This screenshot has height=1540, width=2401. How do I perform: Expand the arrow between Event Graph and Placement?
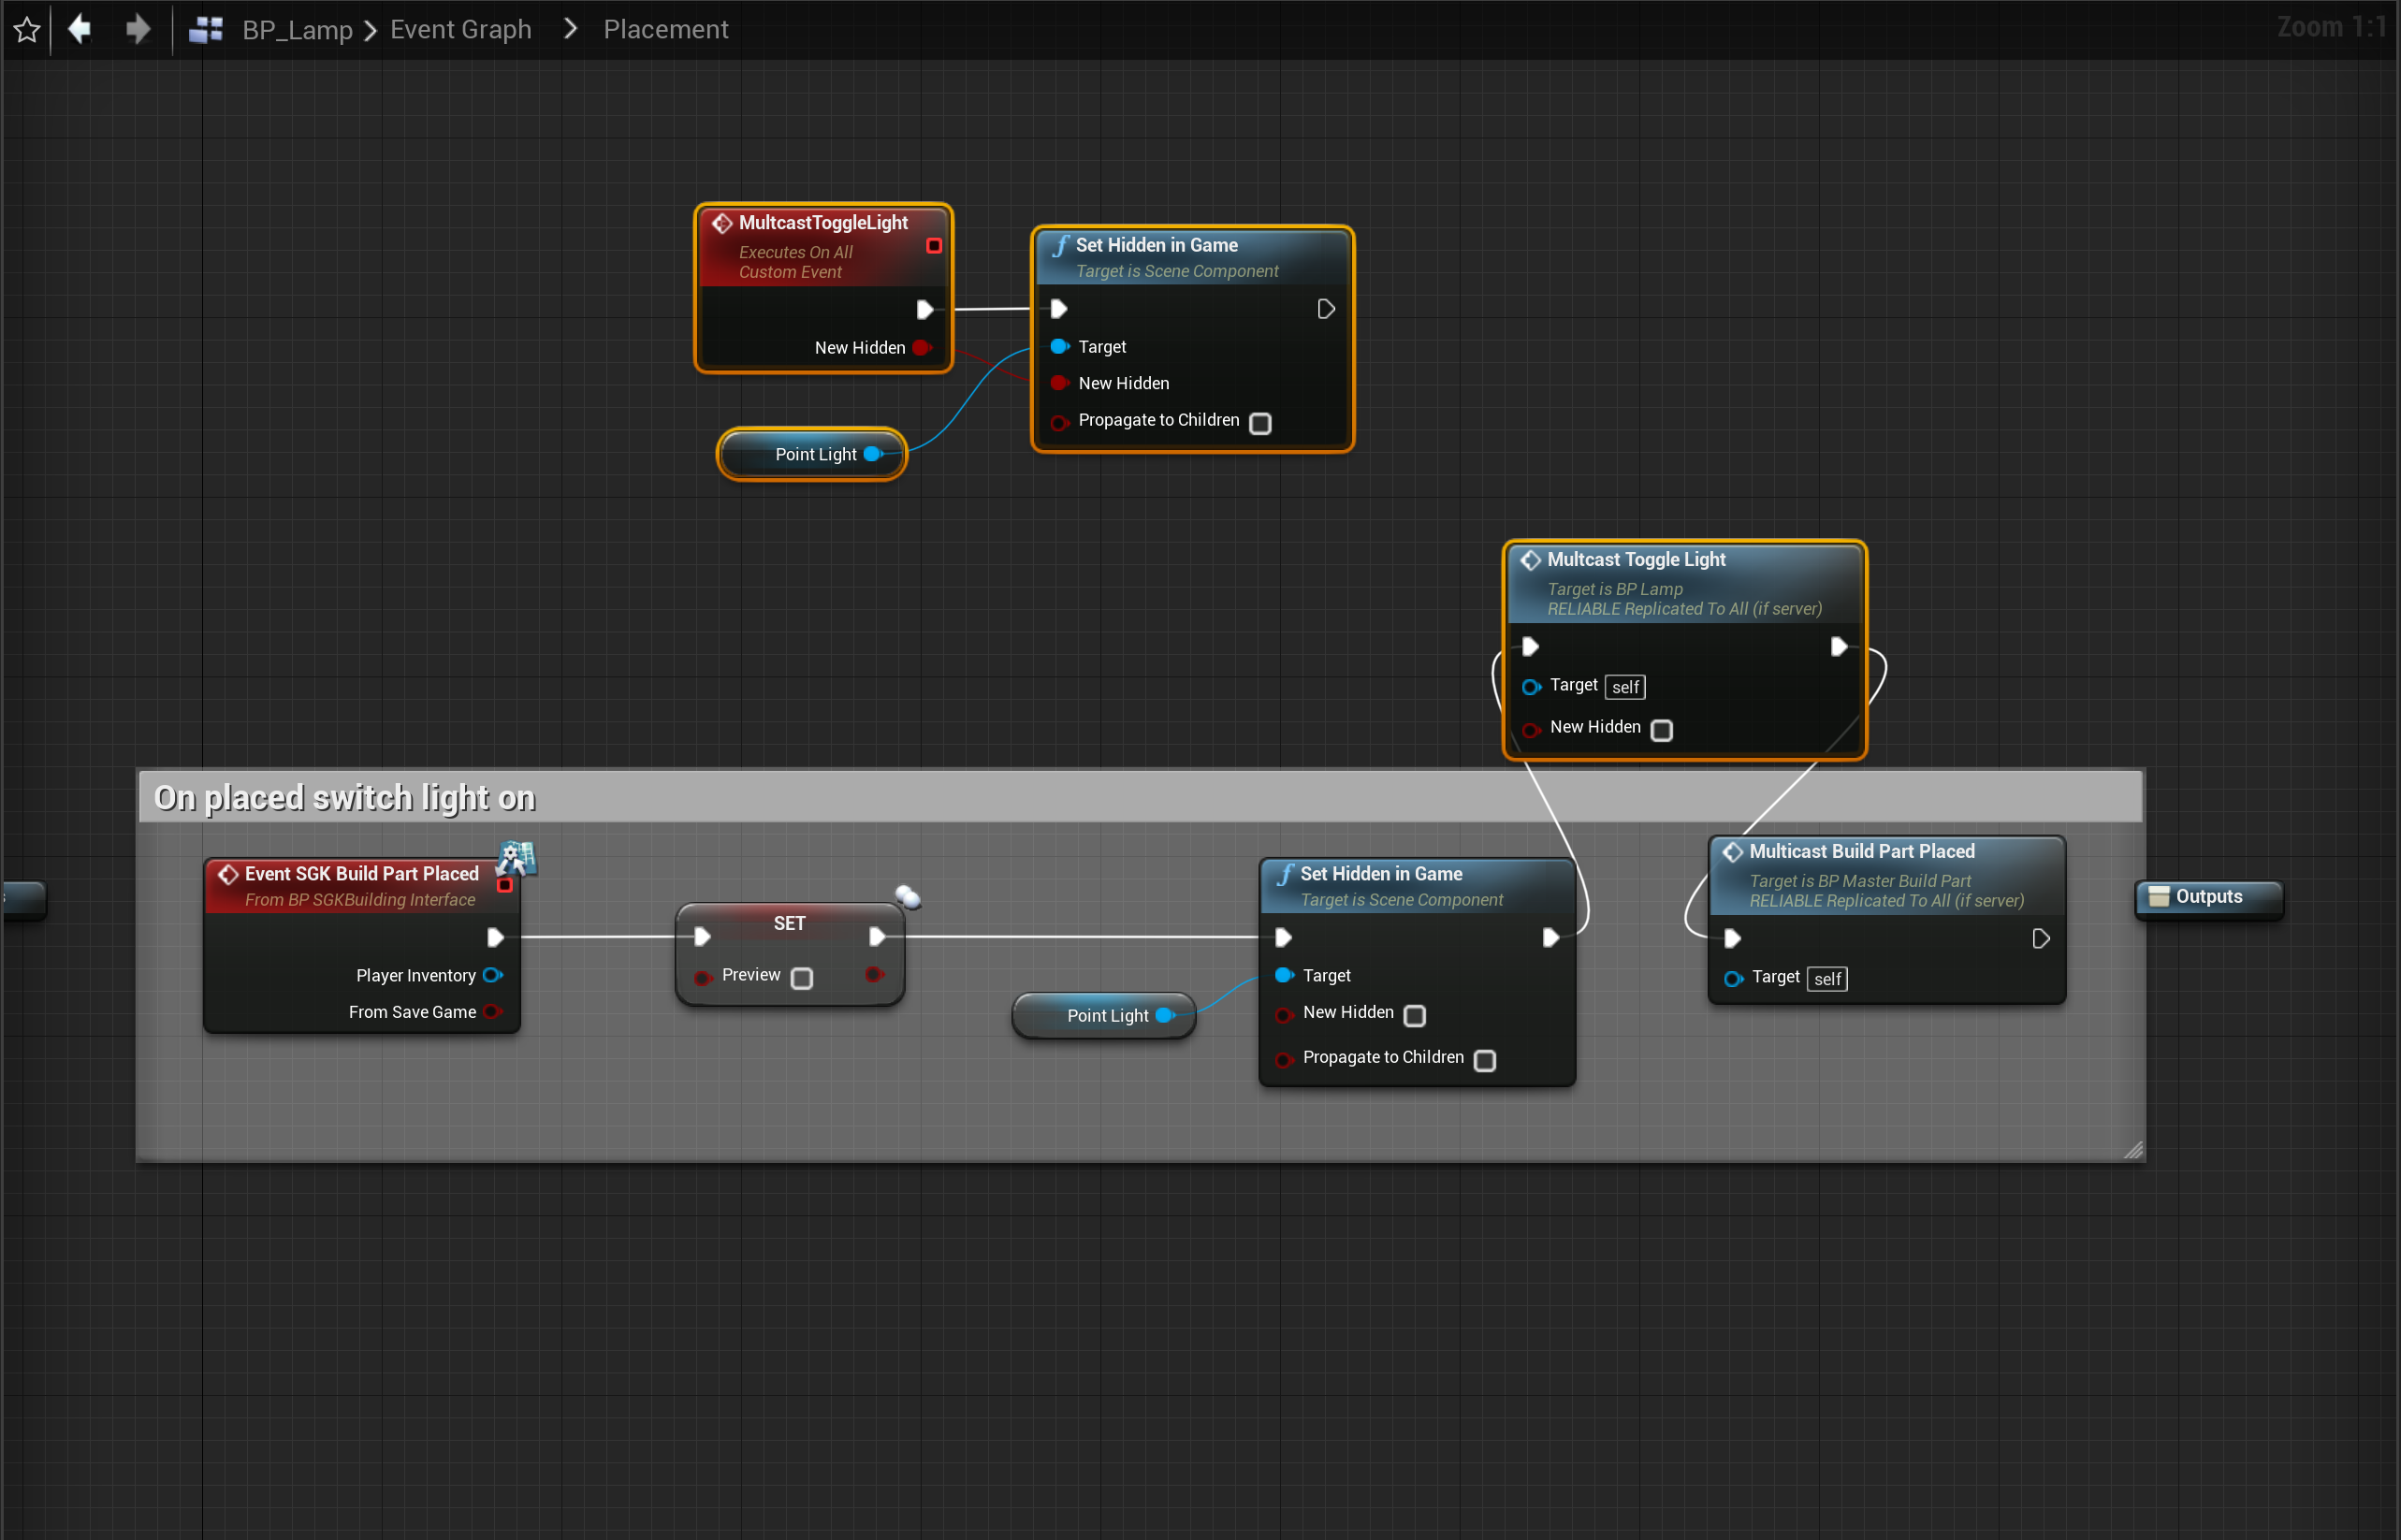(570, 29)
